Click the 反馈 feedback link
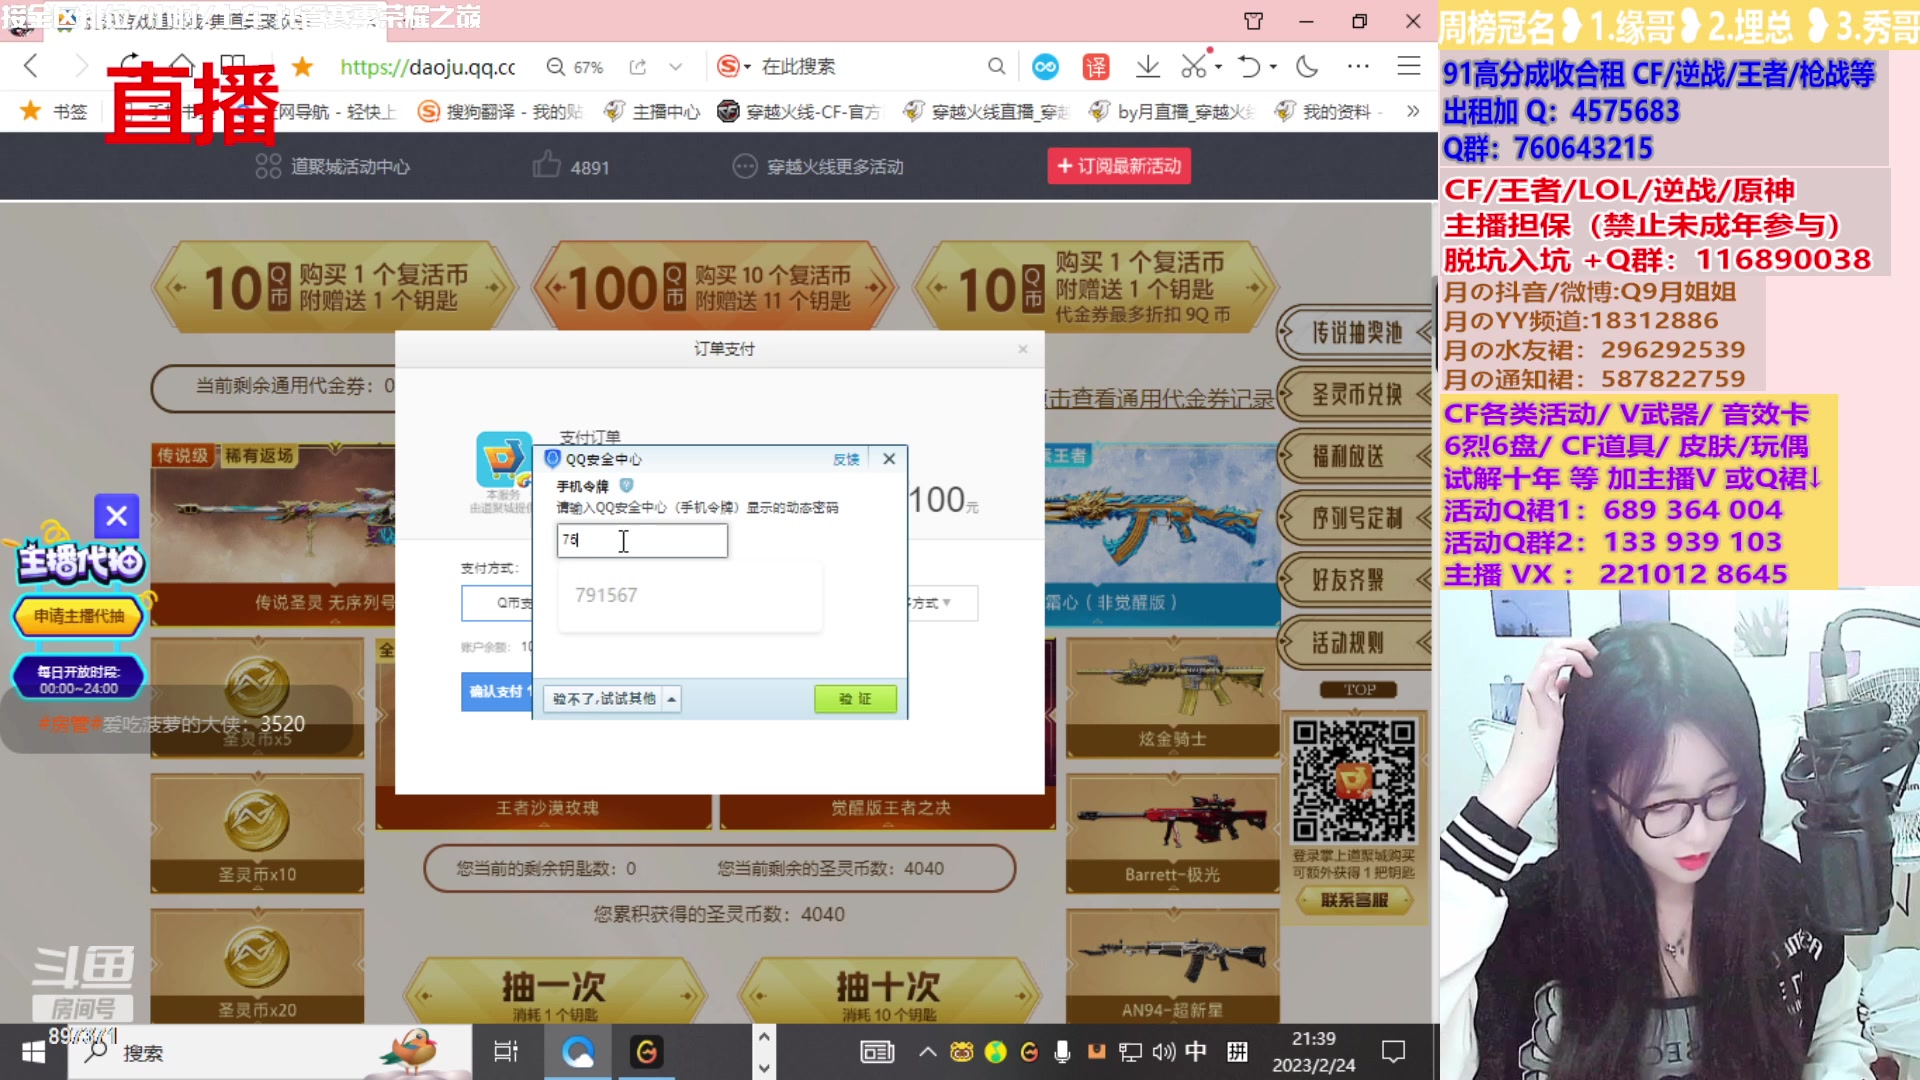This screenshot has height=1080, width=1920. [x=846, y=459]
